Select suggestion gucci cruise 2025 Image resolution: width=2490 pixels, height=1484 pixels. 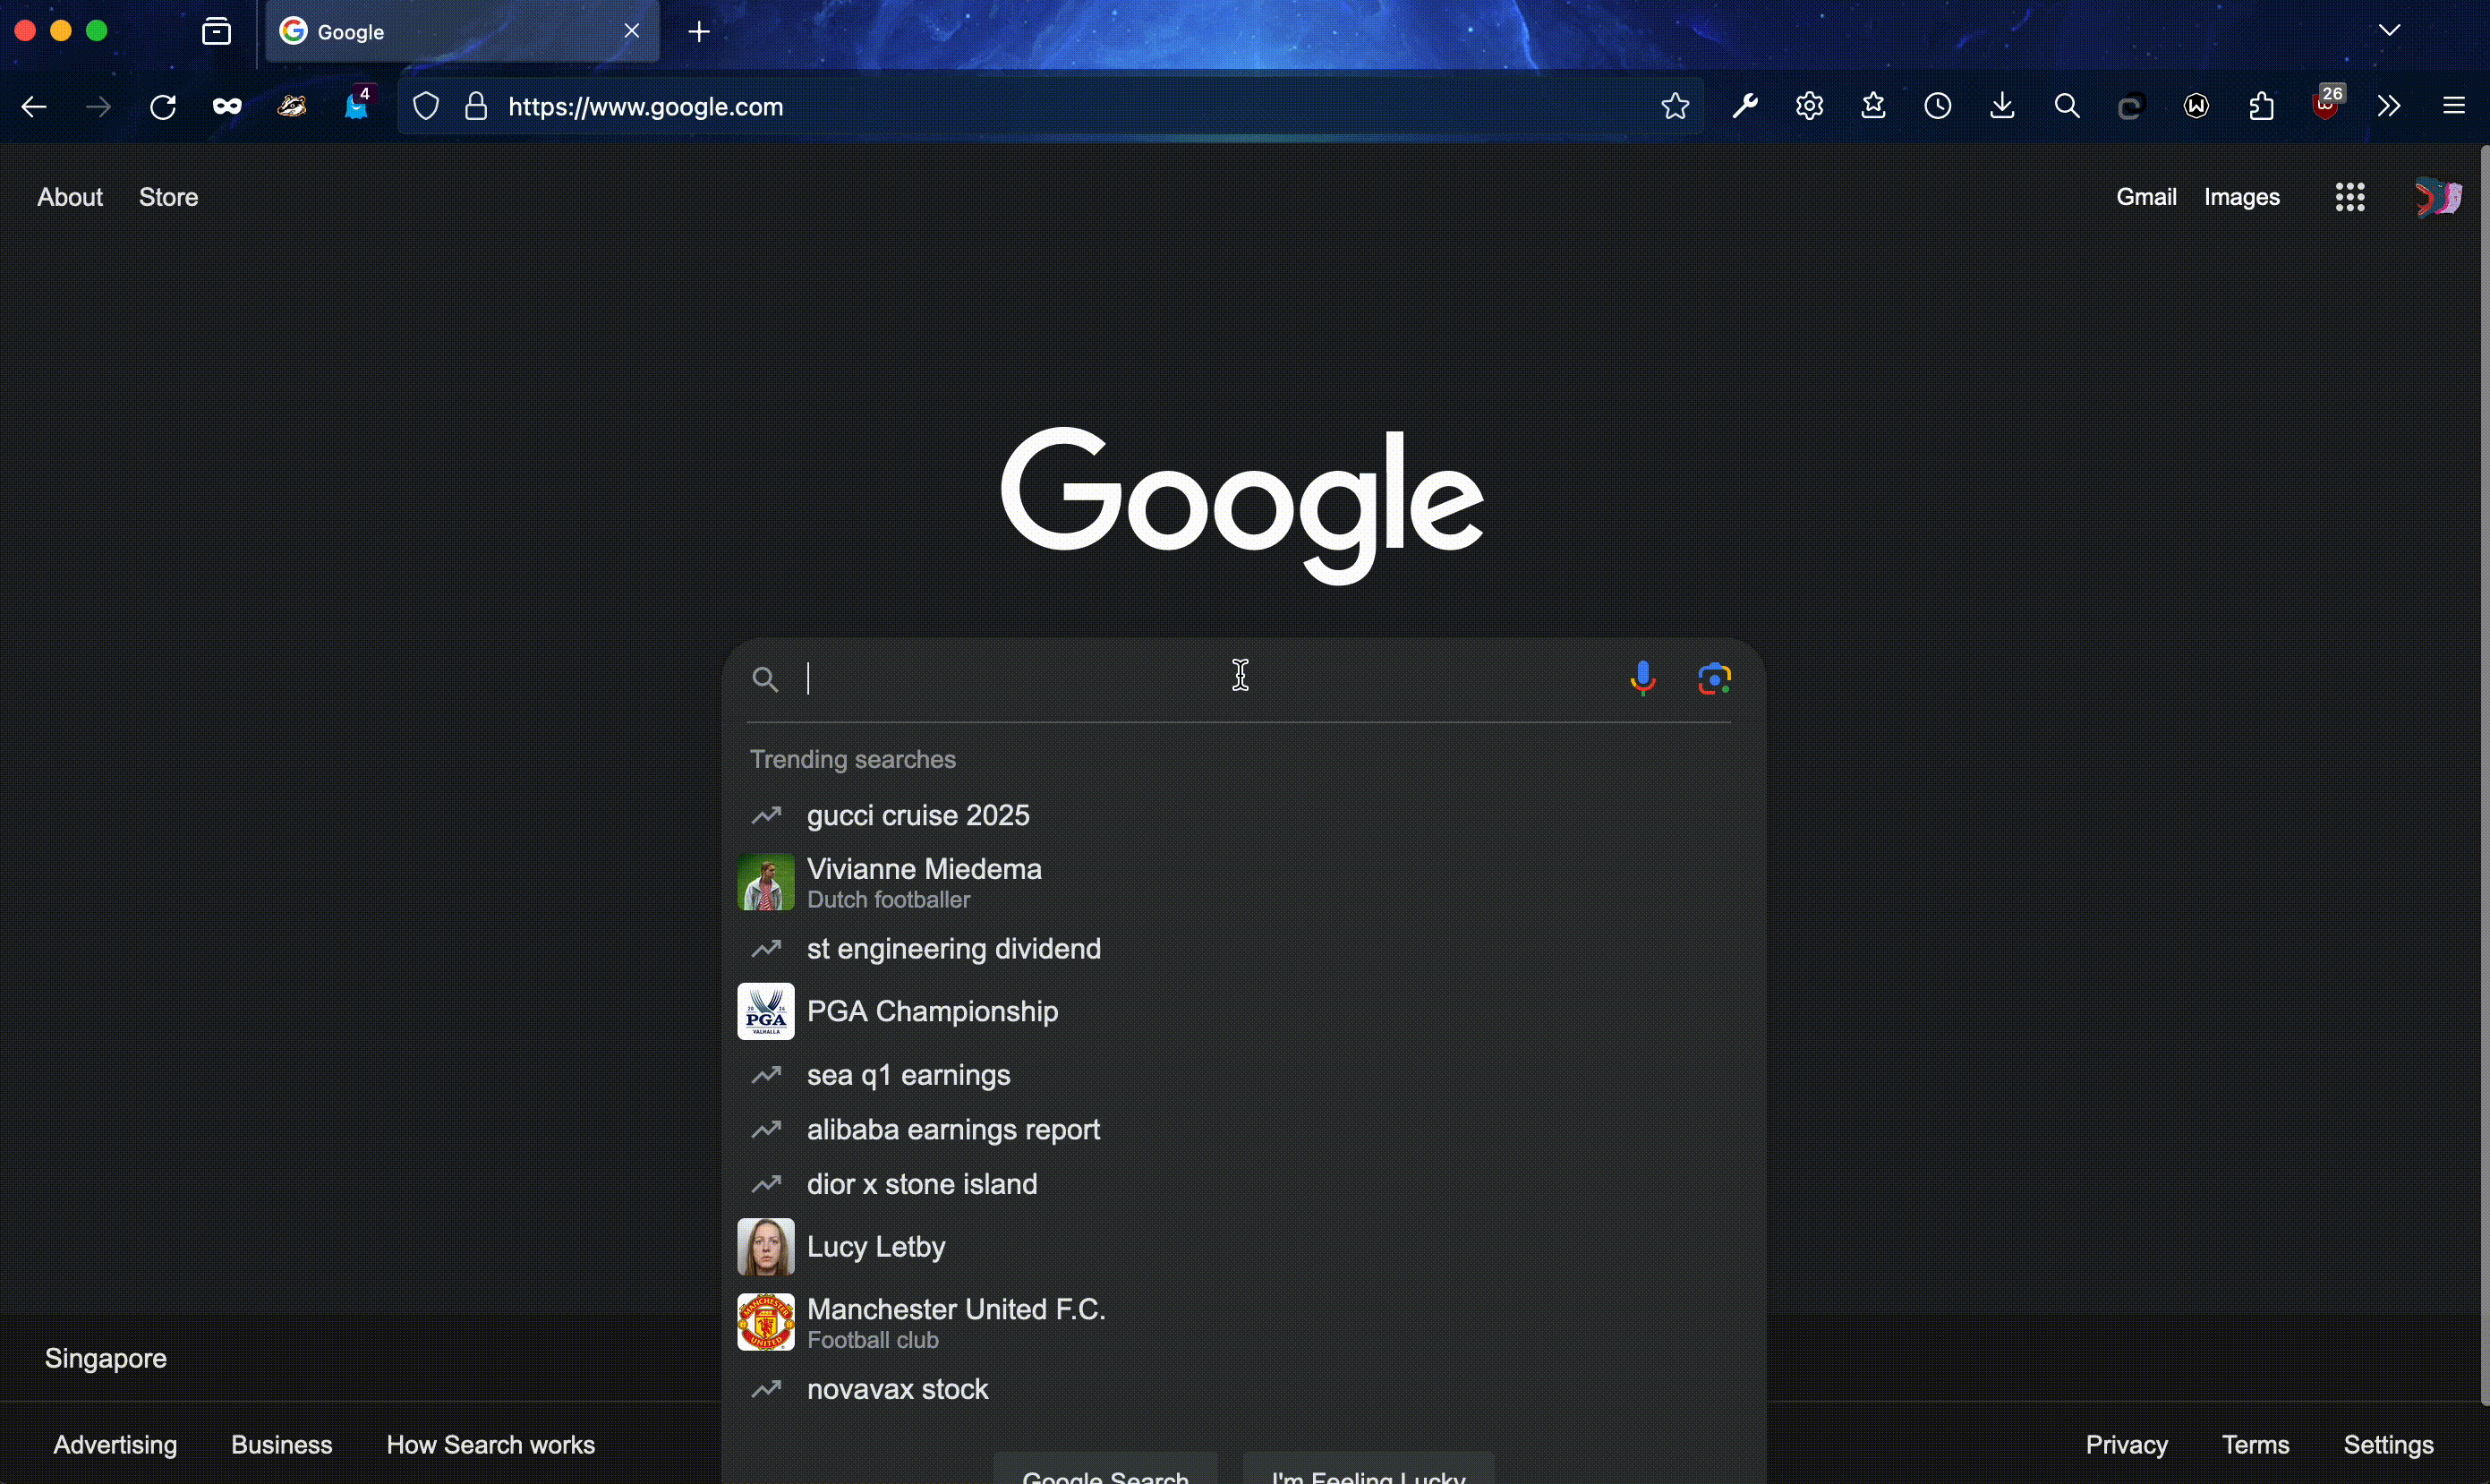click(1245, 817)
